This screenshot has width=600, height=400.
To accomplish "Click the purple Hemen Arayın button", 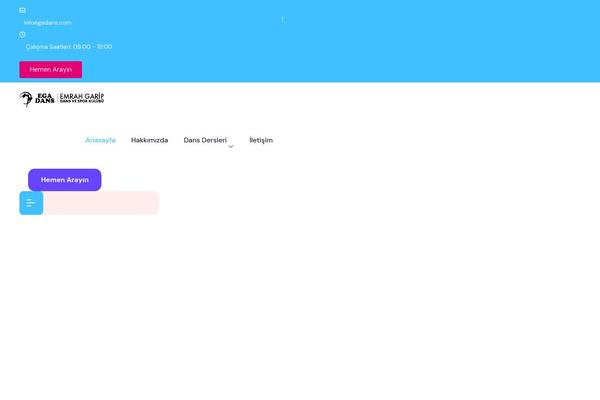I will tap(65, 180).
